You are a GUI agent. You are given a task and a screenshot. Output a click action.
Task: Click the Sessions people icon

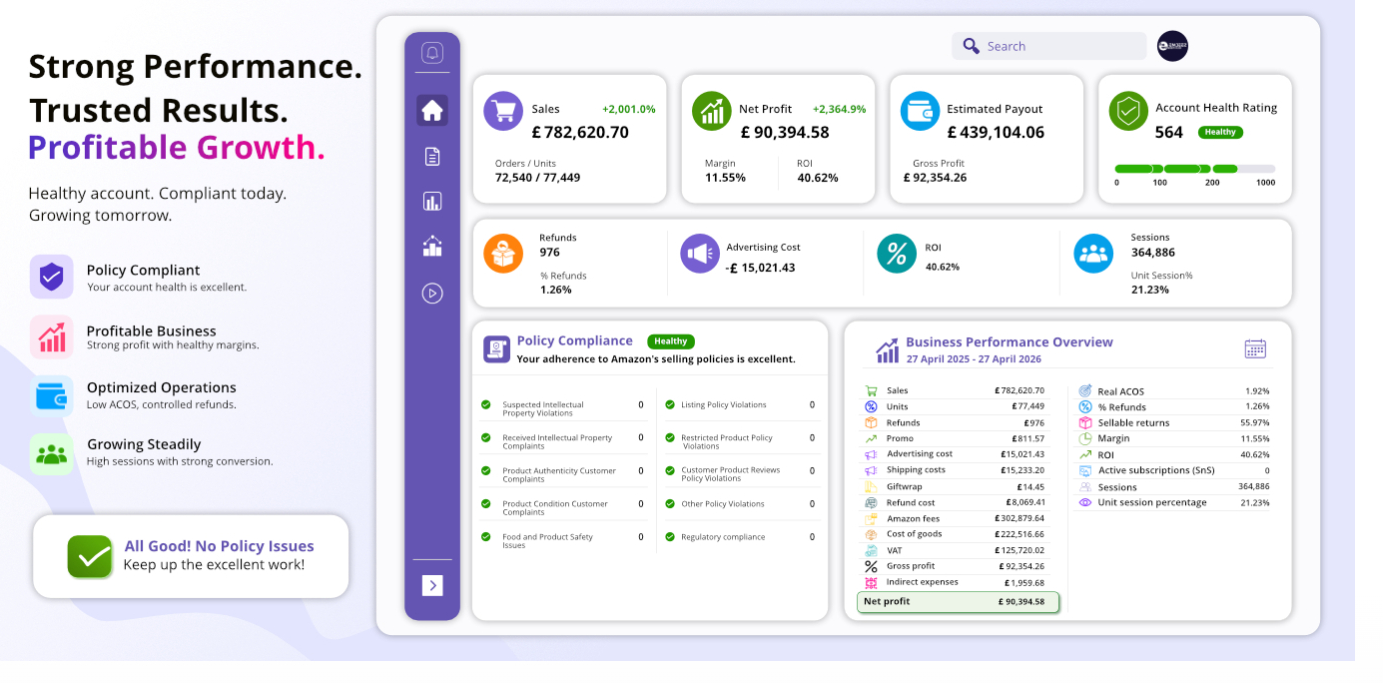click(1094, 253)
